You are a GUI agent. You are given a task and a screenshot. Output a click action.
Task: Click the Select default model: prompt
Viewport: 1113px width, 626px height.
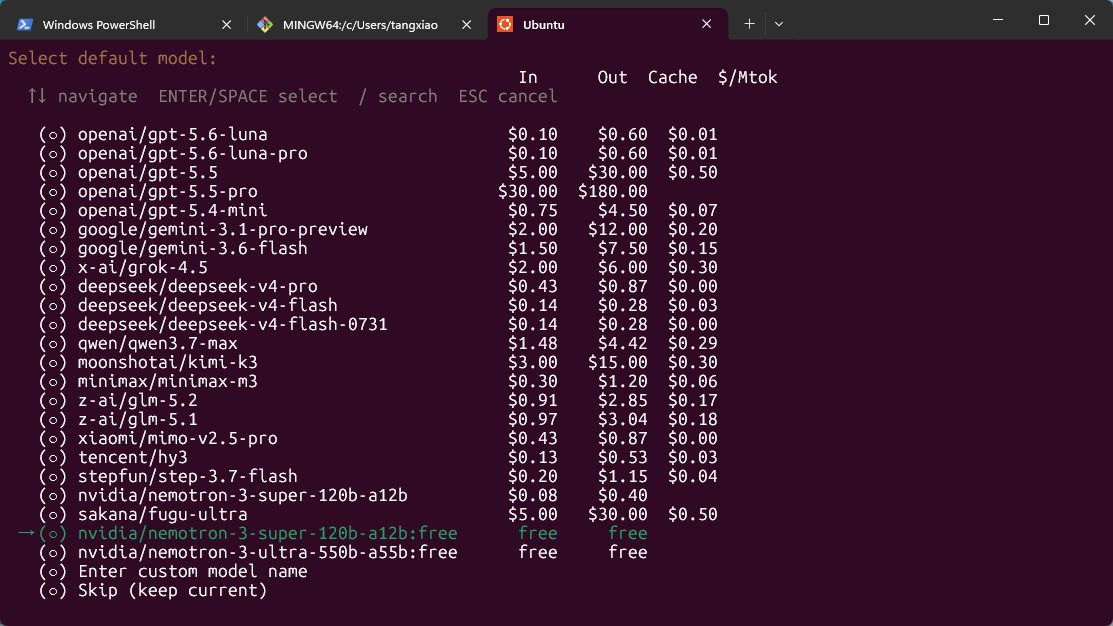coord(112,58)
